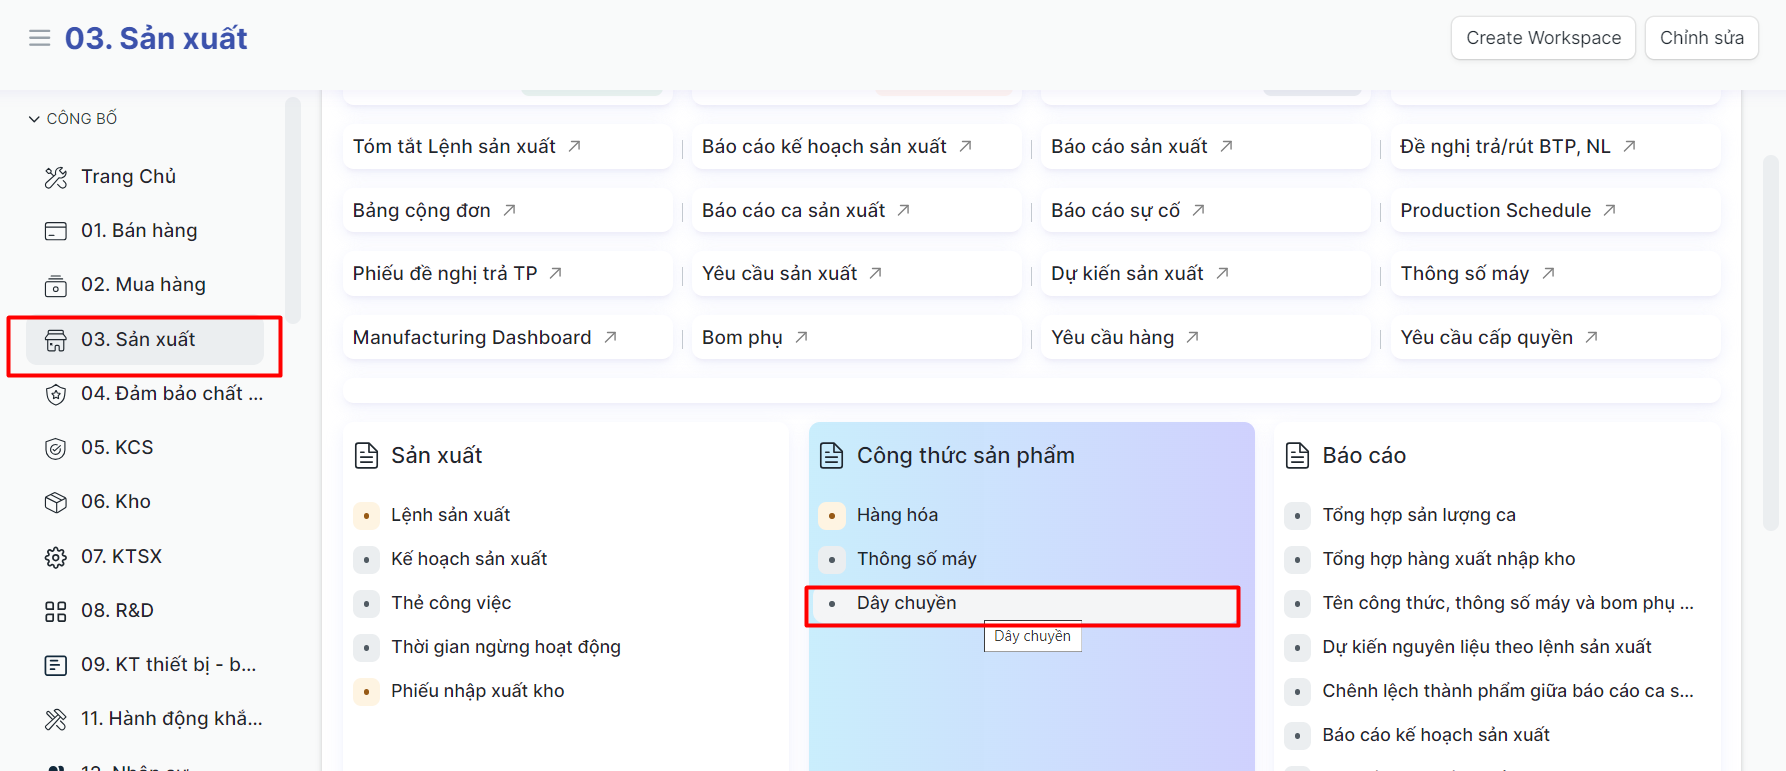Open 07. KTSX gear icon

56,557
